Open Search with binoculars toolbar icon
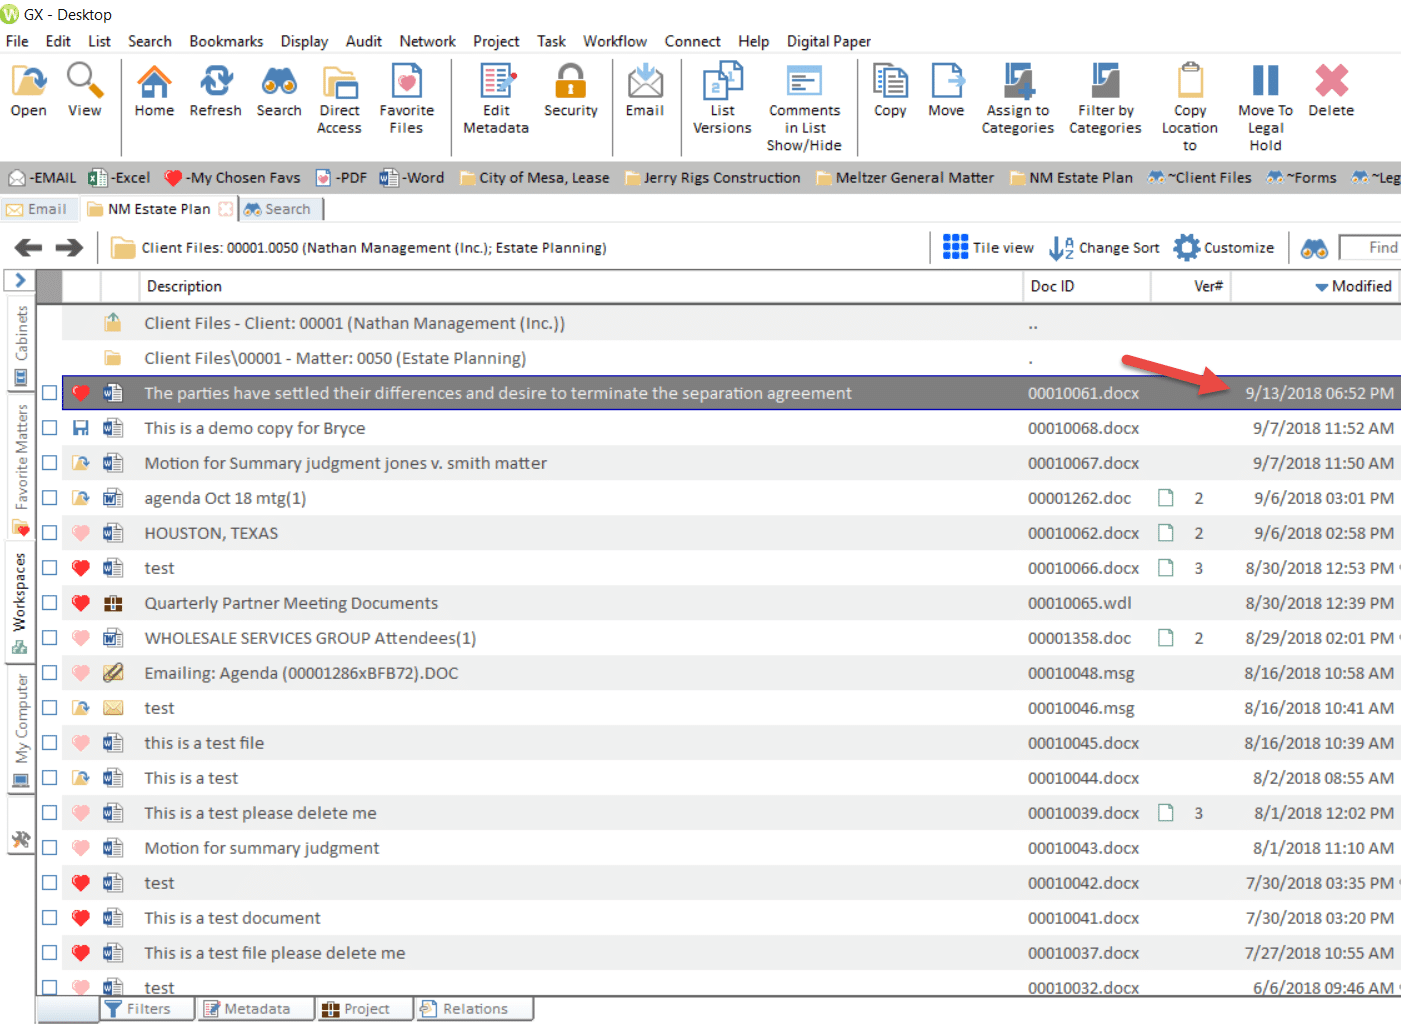 pyautogui.click(x=279, y=90)
